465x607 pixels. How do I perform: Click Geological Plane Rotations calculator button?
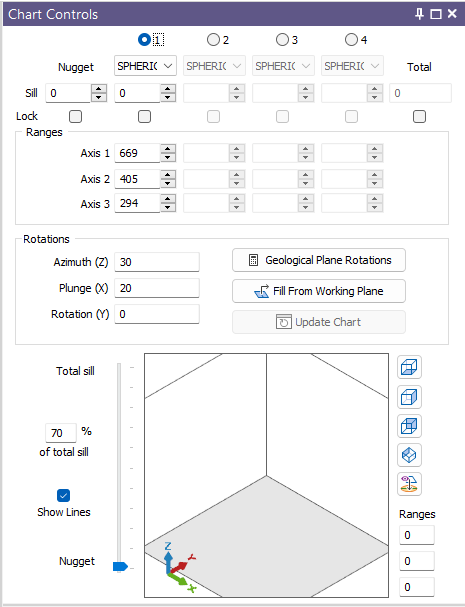319,260
